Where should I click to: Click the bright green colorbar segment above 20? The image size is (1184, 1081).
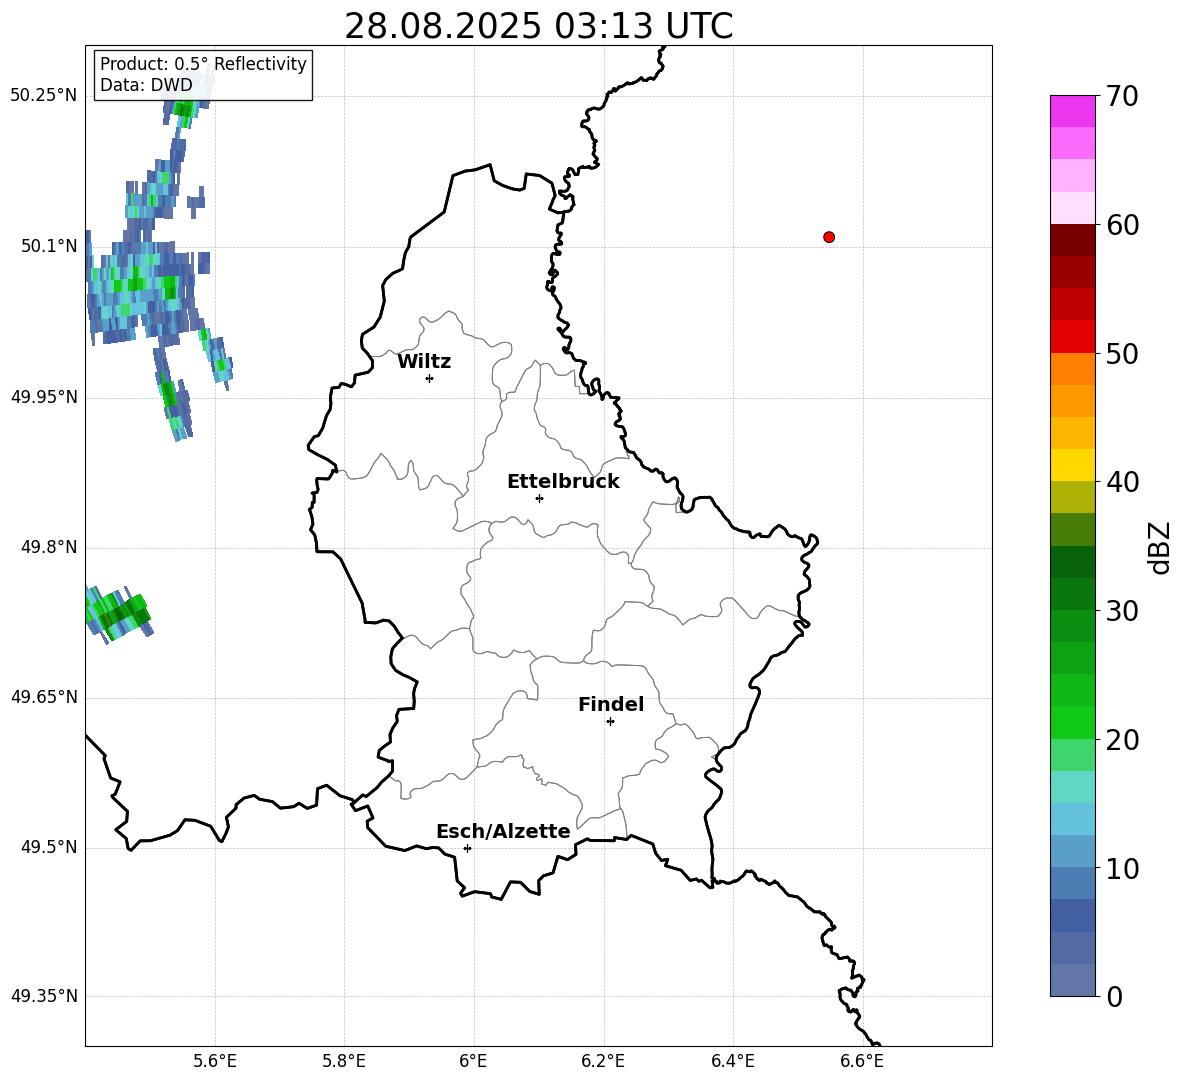pyautogui.click(x=1072, y=722)
